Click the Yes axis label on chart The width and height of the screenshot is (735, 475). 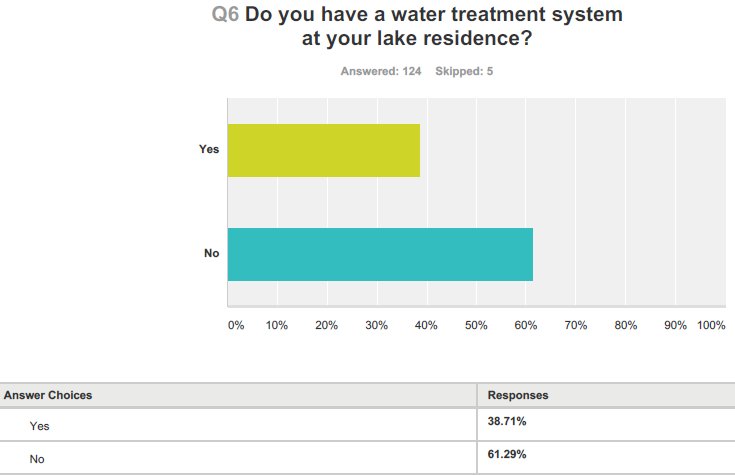click(x=209, y=150)
